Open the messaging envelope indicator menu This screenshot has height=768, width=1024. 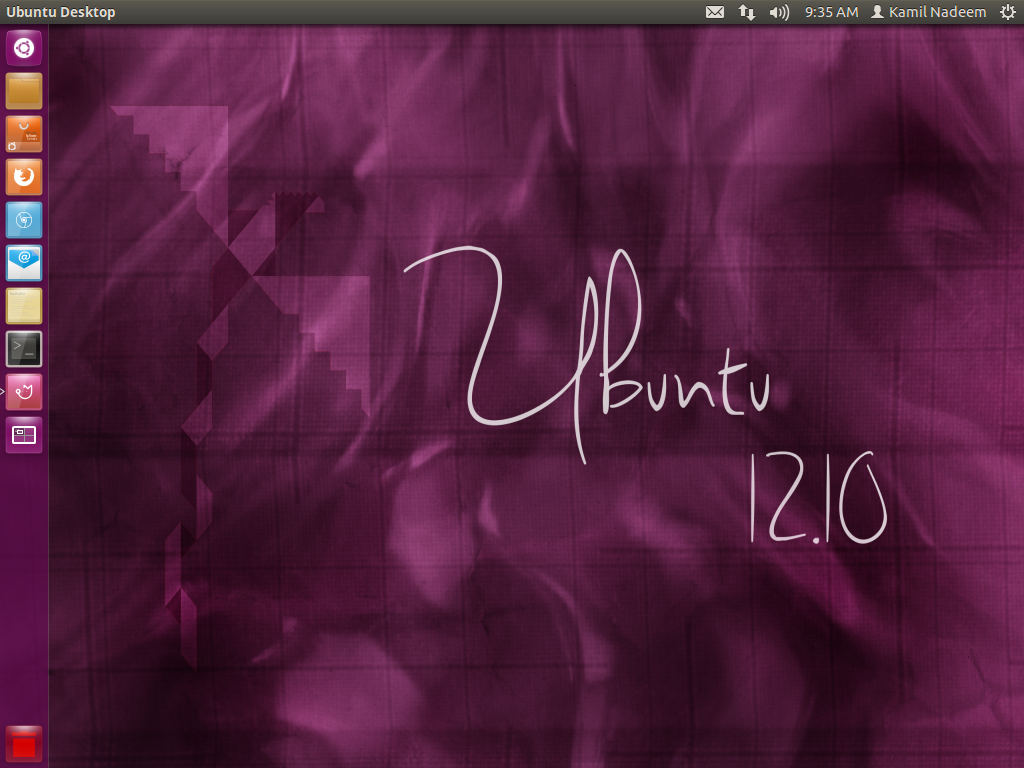pyautogui.click(x=715, y=12)
